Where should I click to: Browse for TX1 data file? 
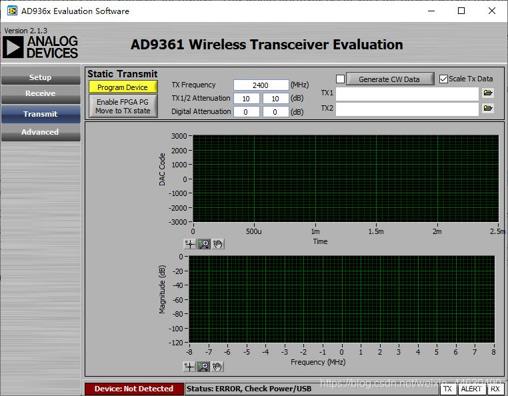coord(488,93)
